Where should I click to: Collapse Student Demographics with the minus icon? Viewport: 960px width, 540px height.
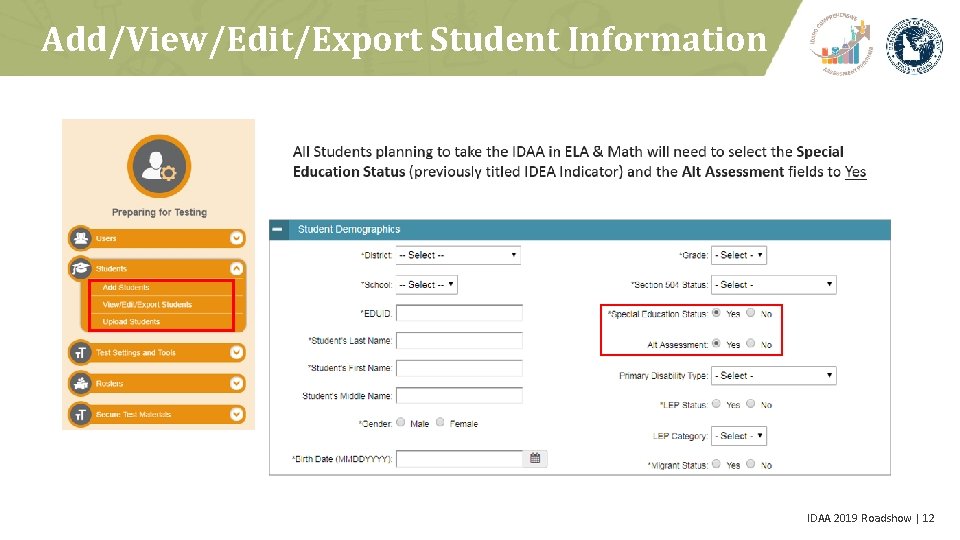[x=277, y=229]
